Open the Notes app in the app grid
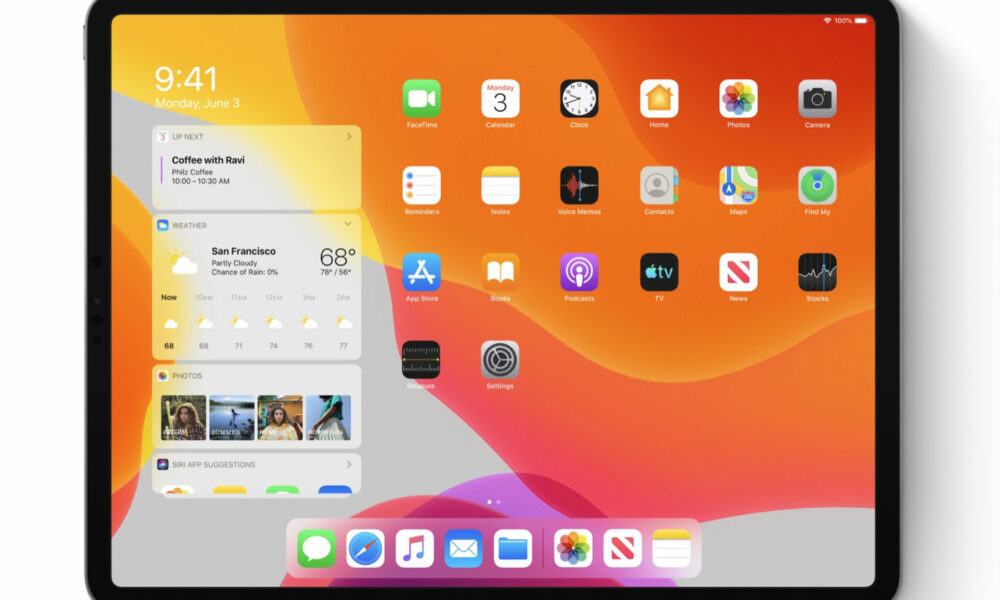This screenshot has height=600, width=1000. pyautogui.click(x=500, y=186)
